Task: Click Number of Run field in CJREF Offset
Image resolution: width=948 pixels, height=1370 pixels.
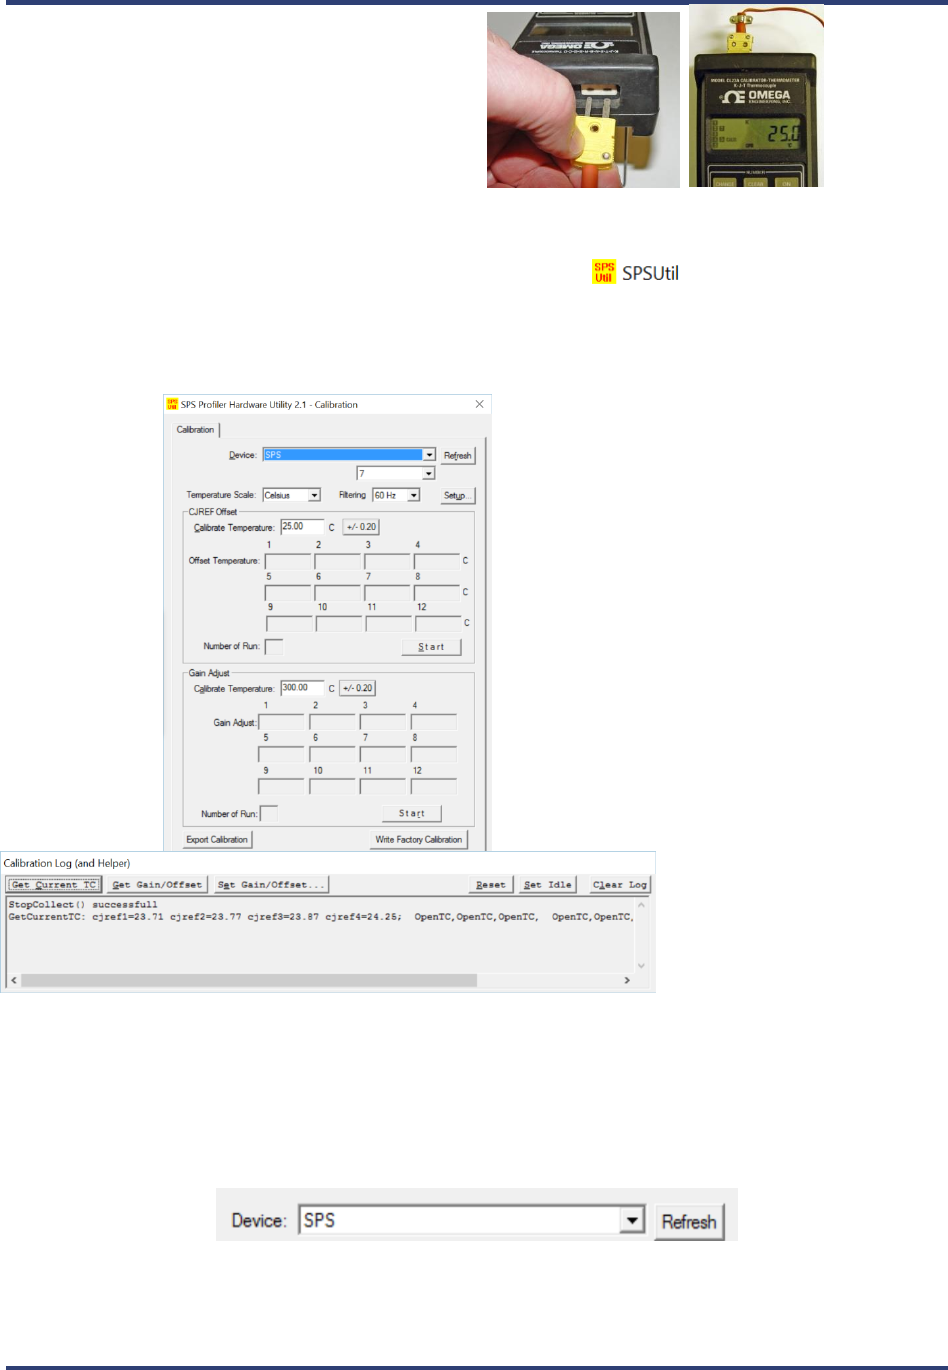Action: coord(273,647)
